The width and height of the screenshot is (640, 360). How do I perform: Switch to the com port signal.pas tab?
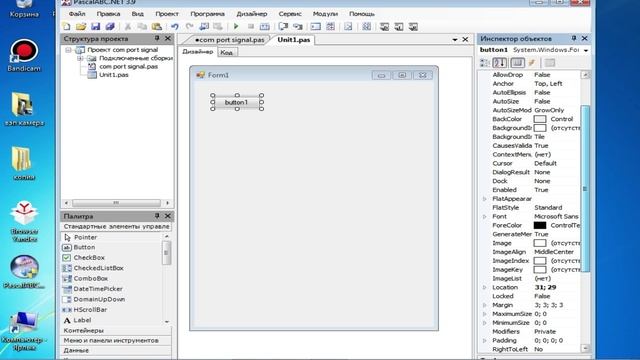click(x=229, y=40)
